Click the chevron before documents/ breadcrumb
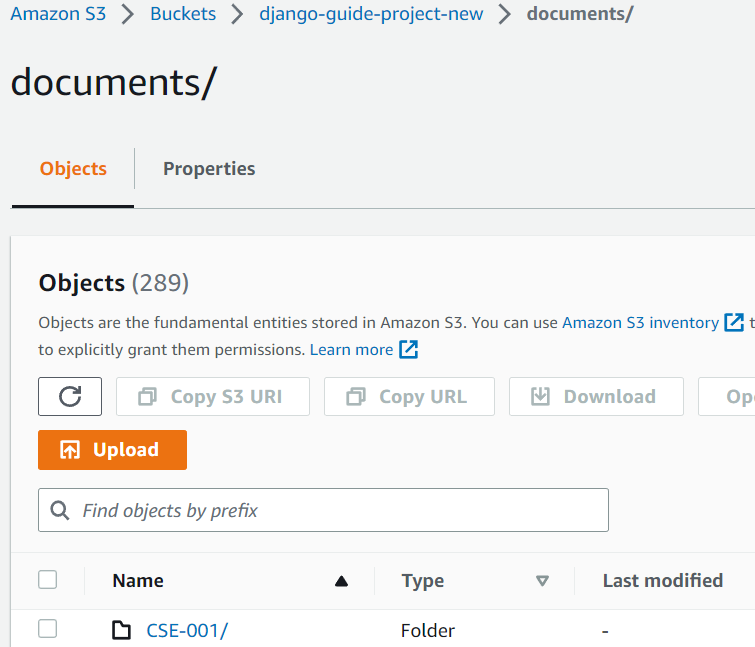This screenshot has height=647, width=755. coord(504,14)
